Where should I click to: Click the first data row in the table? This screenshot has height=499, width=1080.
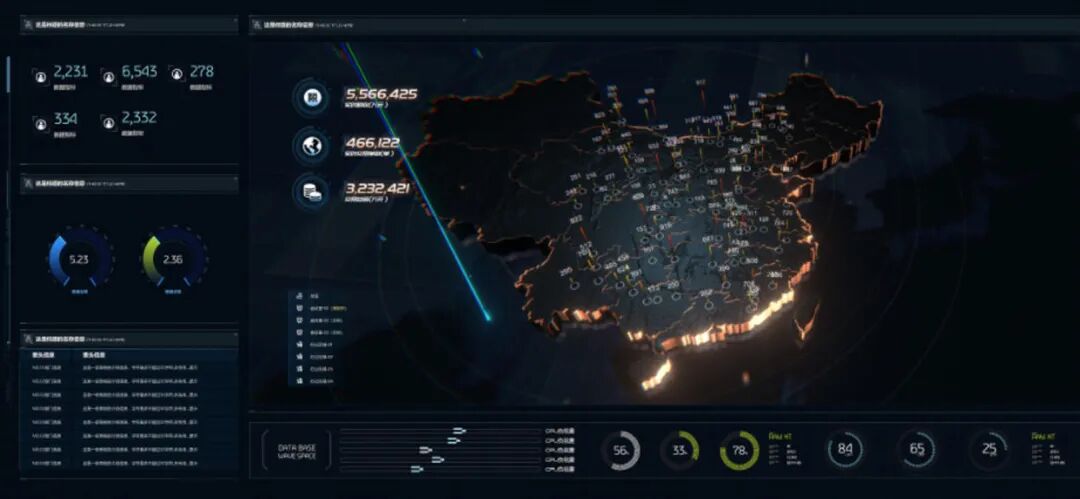129,368
